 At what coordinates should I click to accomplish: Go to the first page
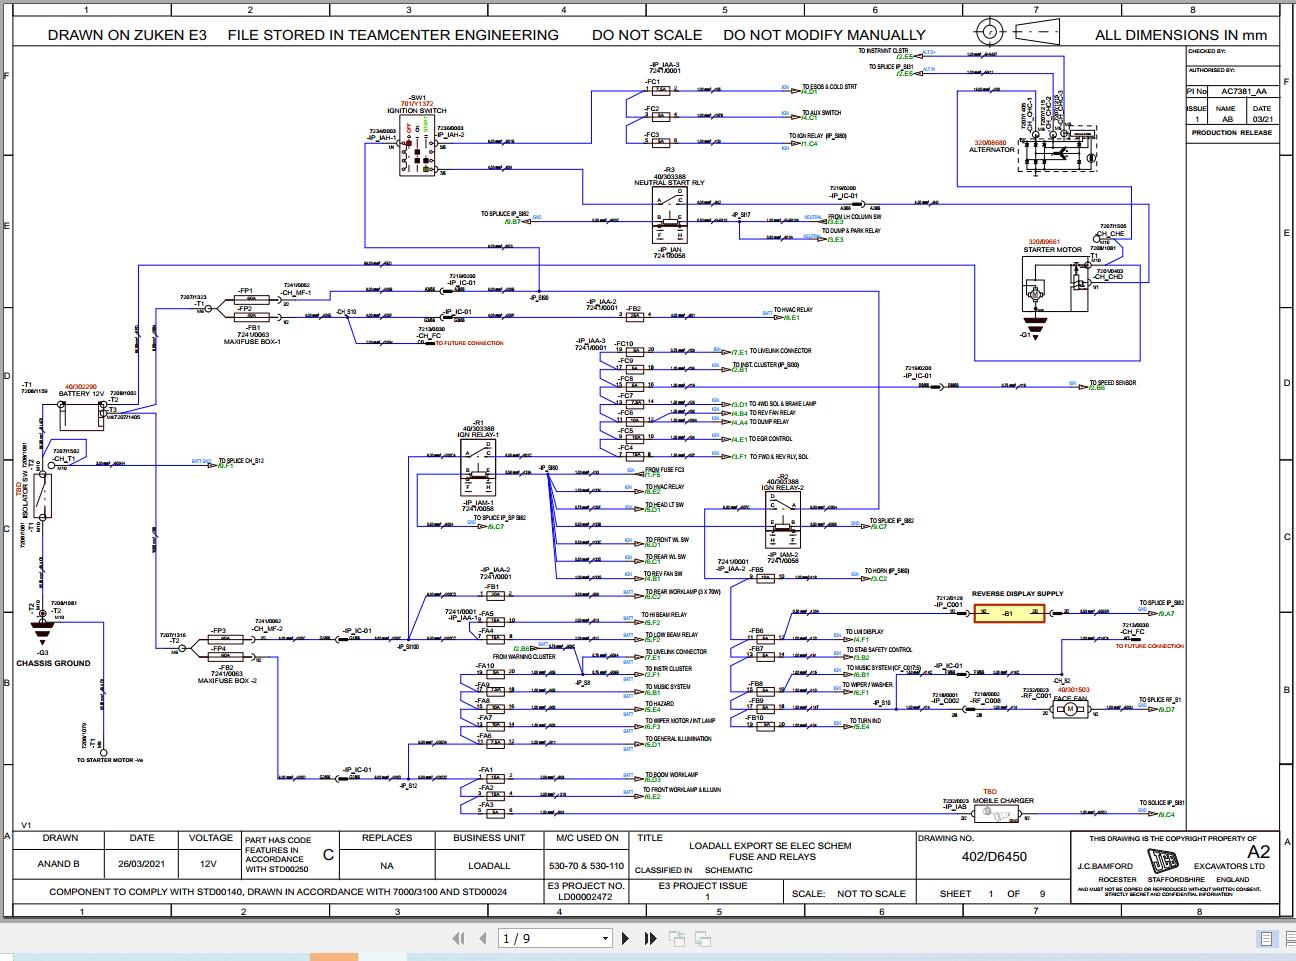pyautogui.click(x=459, y=938)
